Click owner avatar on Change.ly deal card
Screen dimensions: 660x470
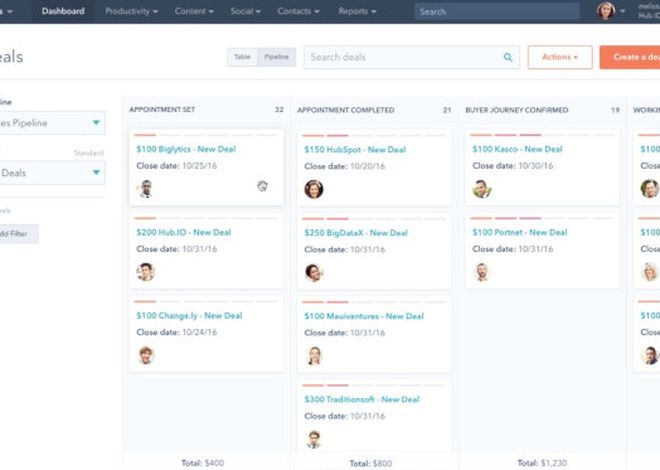coord(146,355)
